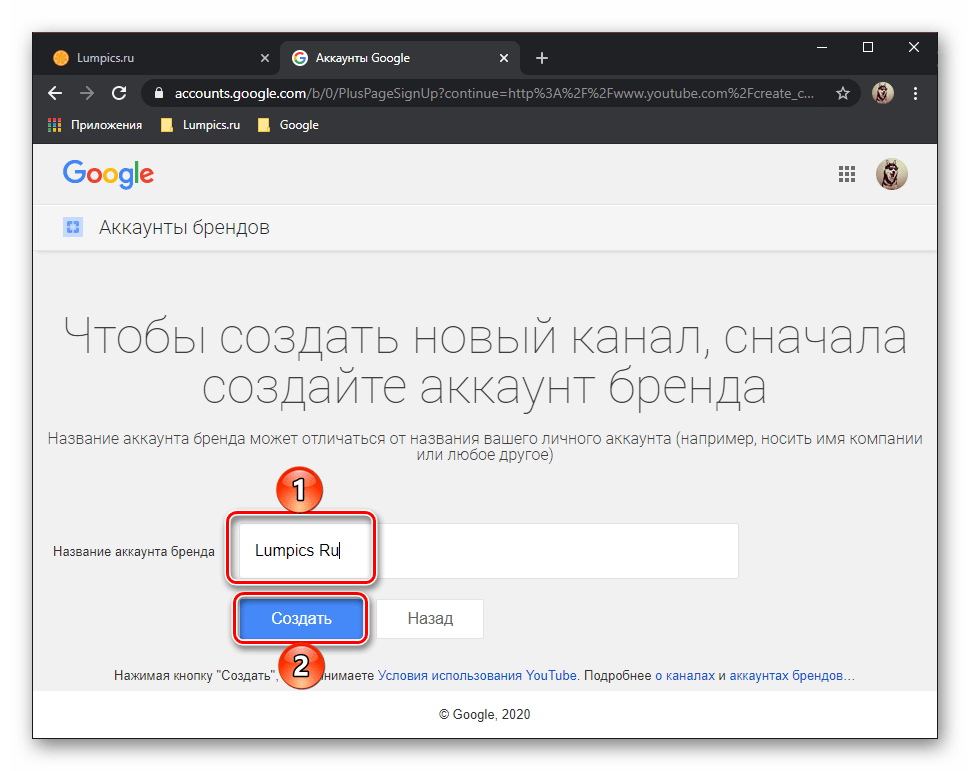The width and height of the screenshot is (970, 771).
Task: Bookmark page with star icon
Action: [x=843, y=93]
